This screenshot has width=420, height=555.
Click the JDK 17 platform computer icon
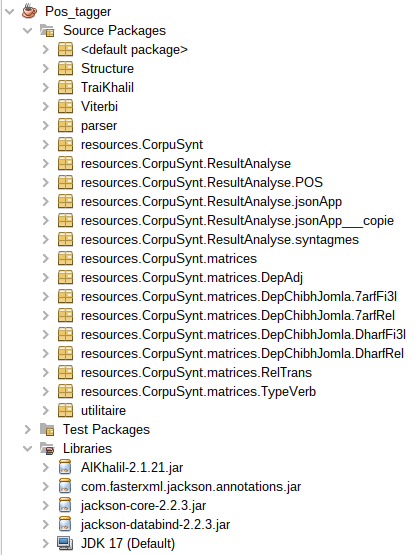click(65, 543)
